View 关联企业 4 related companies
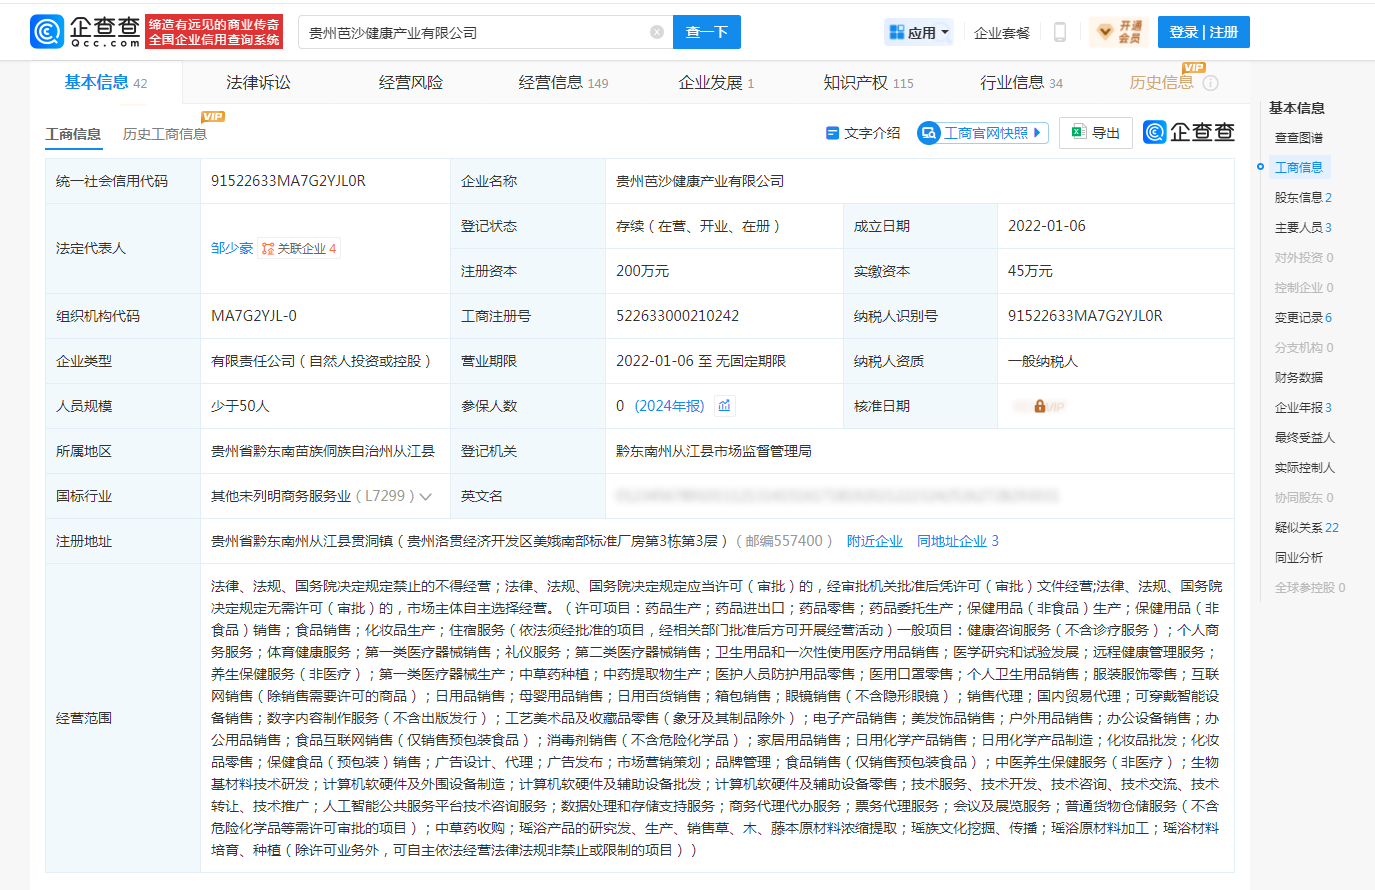 point(299,248)
